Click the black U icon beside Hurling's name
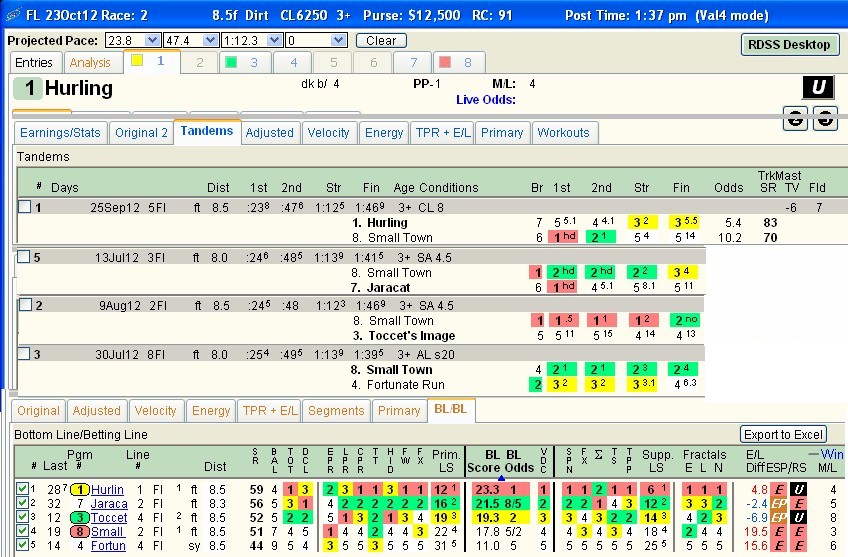848x557 pixels. pyautogui.click(x=818, y=87)
